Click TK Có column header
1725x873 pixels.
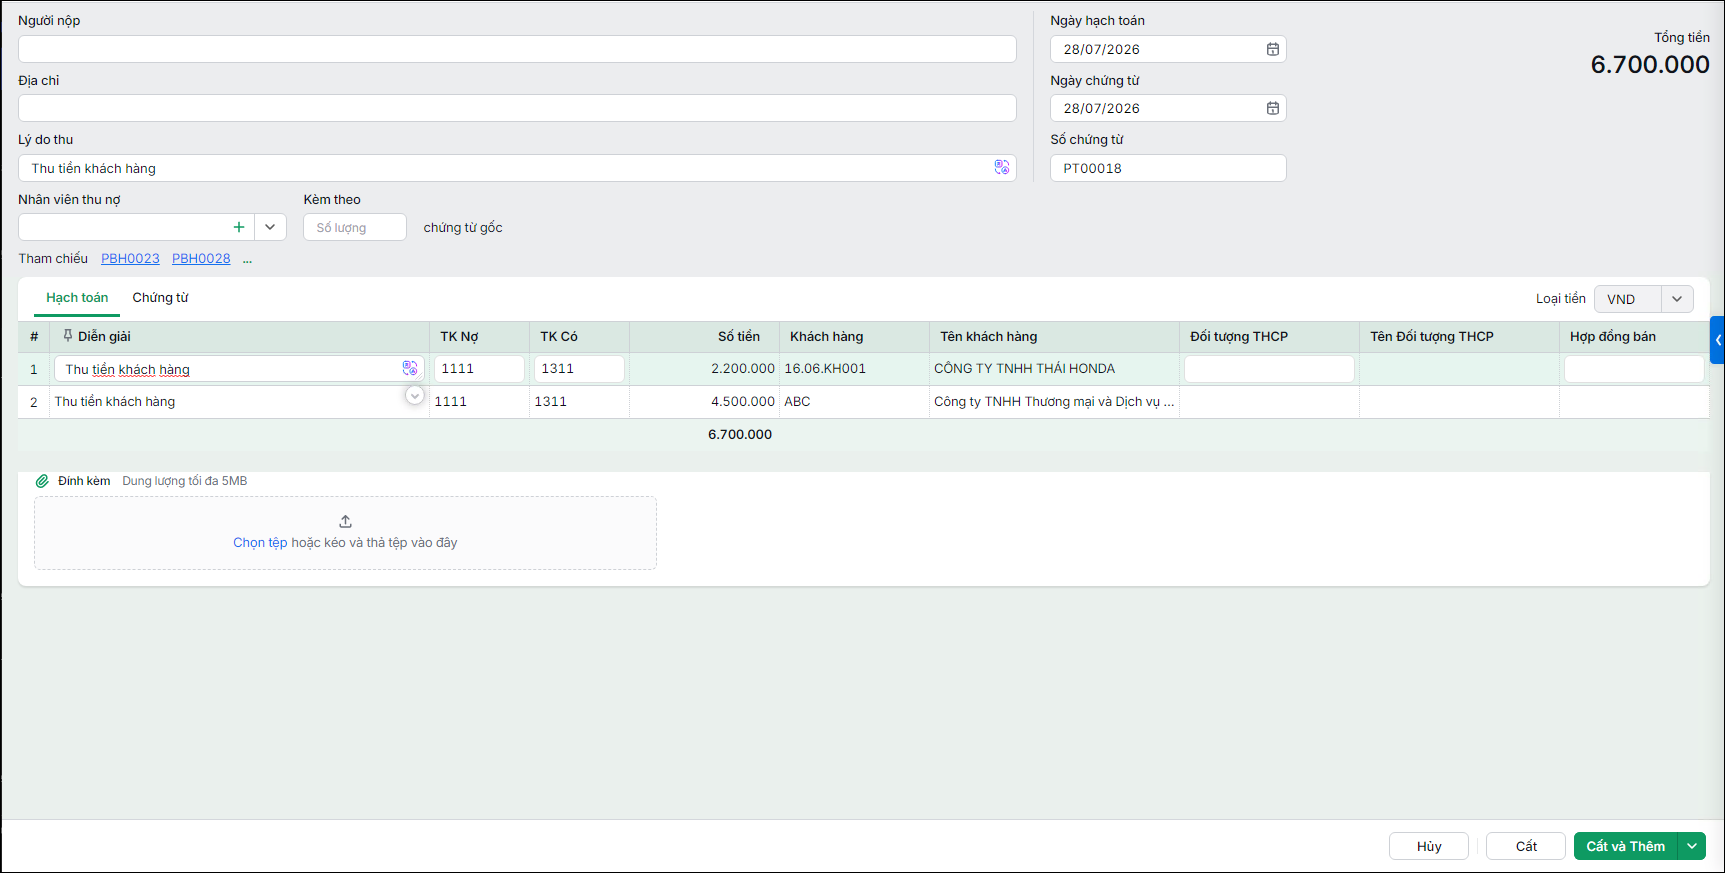tap(579, 337)
